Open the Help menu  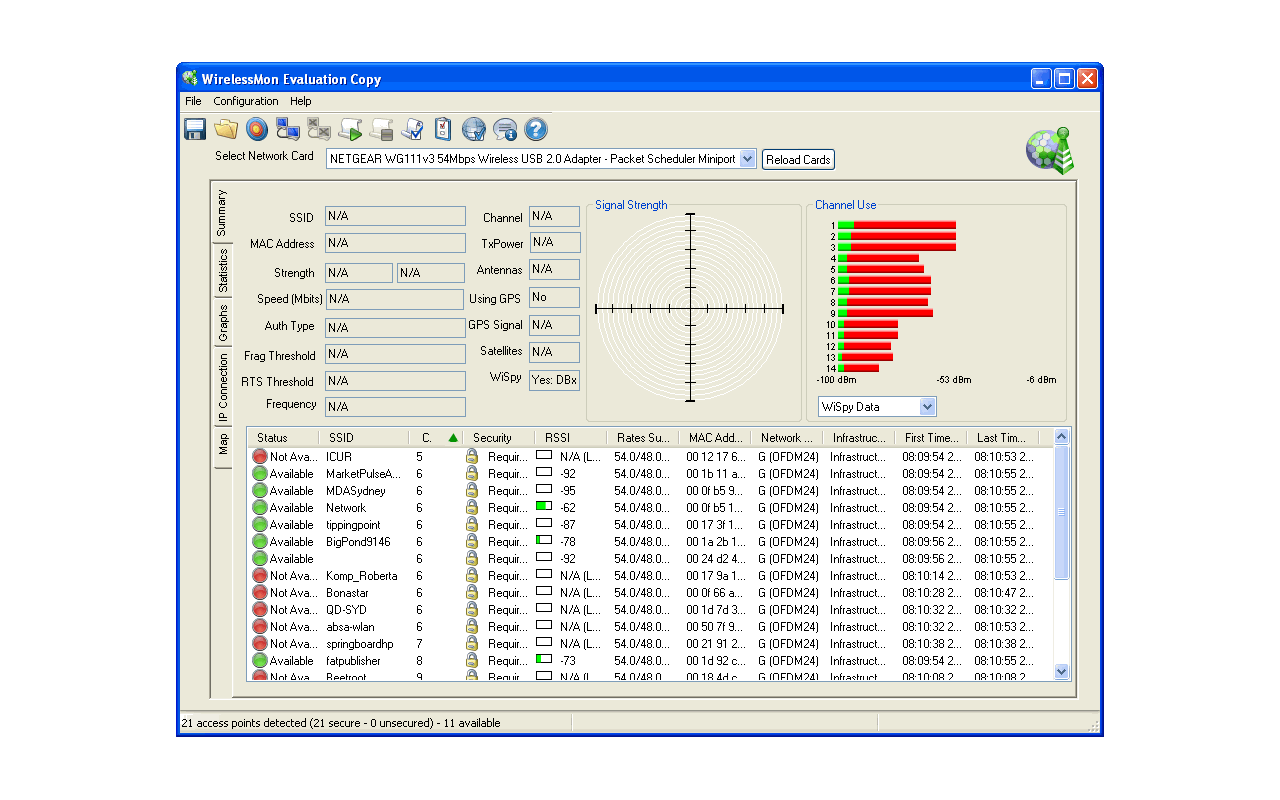point(301,101)
